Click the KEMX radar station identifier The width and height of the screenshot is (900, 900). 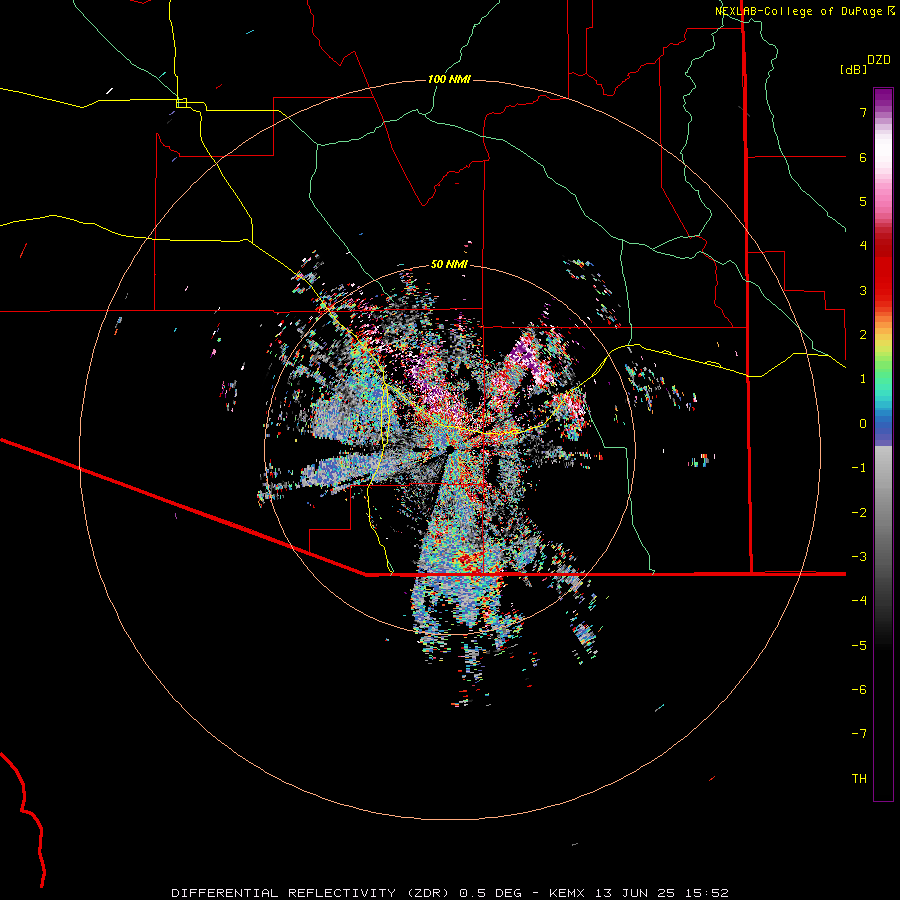pyautogui.click(x=568, y=893)
